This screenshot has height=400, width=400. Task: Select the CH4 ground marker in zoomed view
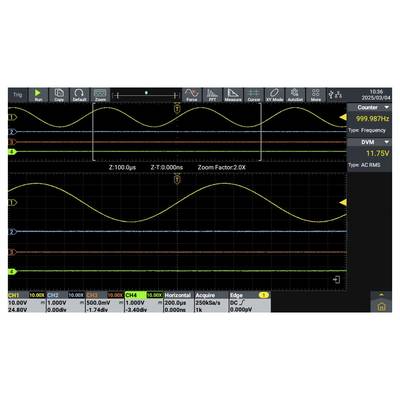pos(13,272)
